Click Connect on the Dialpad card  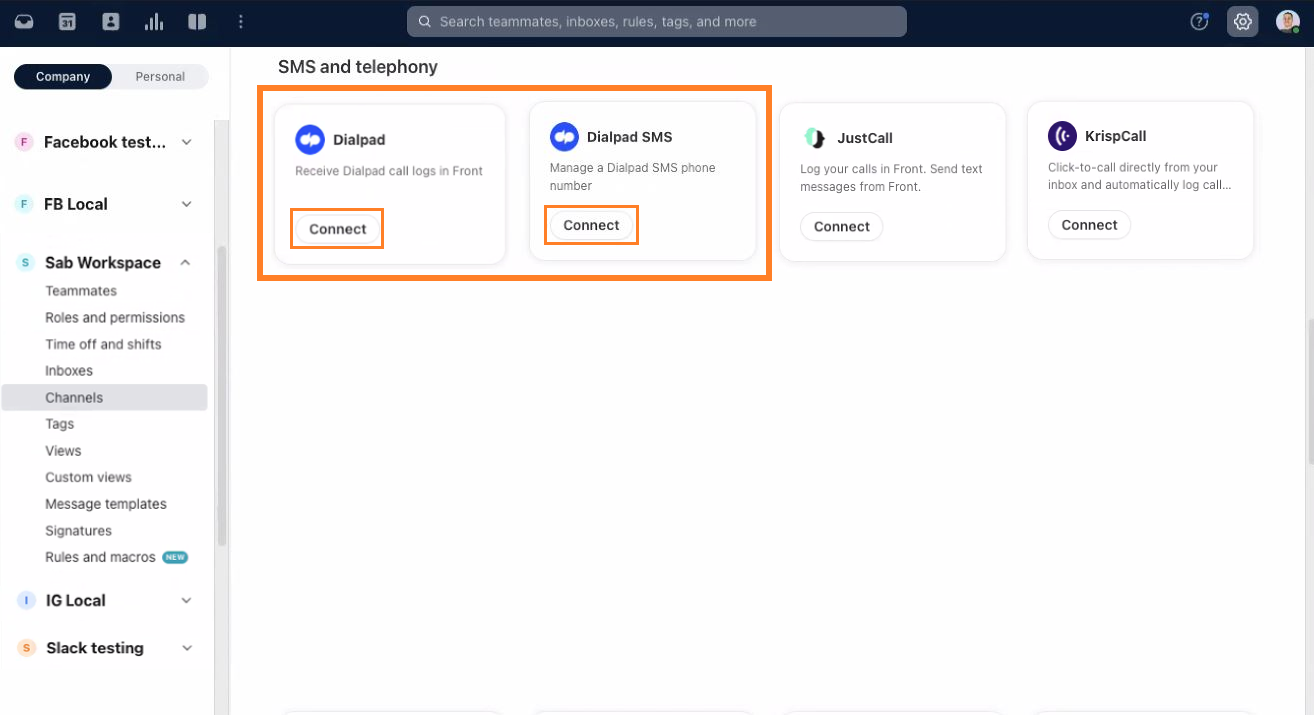pos(338,229)
